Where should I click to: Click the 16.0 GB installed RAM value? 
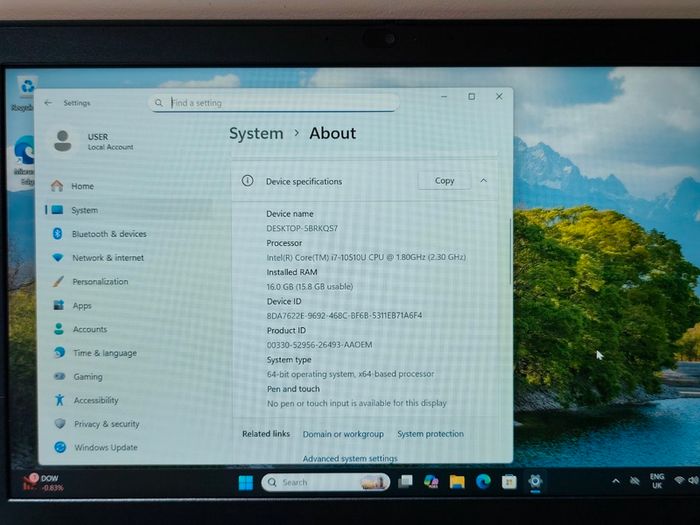point(309,286)
